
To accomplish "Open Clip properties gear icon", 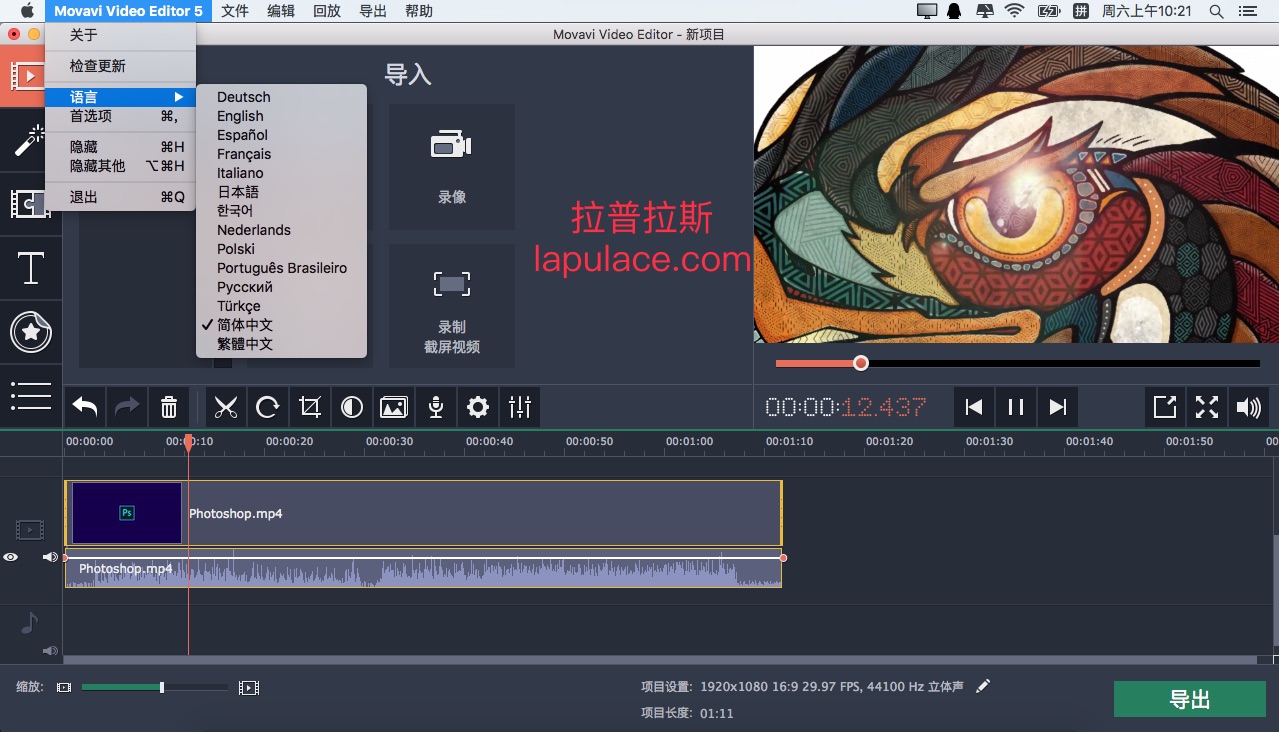I will coord(478,407).
